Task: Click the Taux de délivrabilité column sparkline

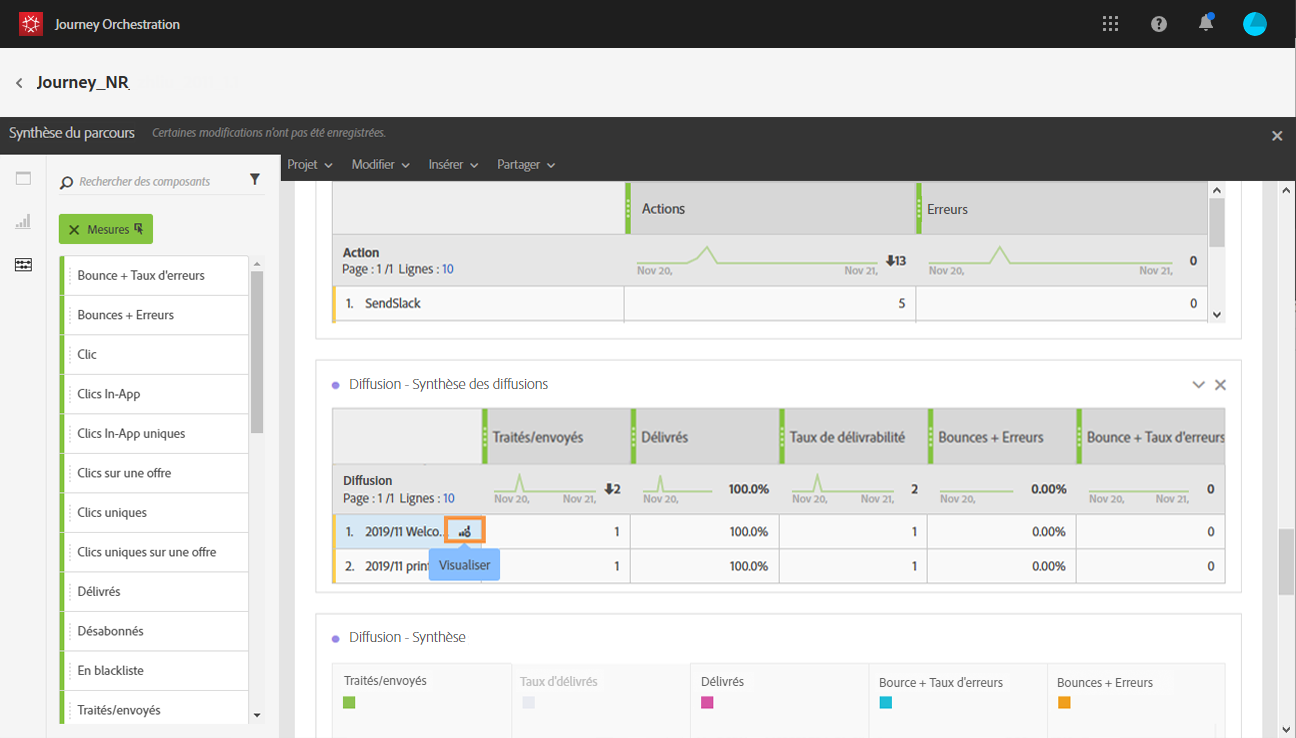Action: coord(842,486)
